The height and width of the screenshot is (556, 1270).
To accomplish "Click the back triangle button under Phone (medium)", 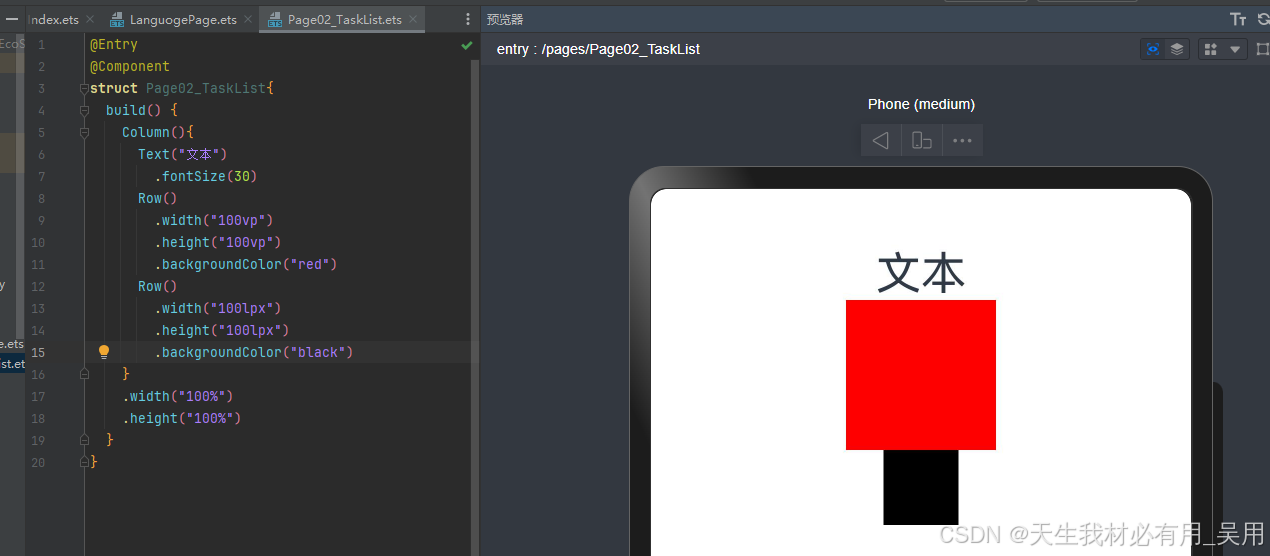I will tap(881, 140).
